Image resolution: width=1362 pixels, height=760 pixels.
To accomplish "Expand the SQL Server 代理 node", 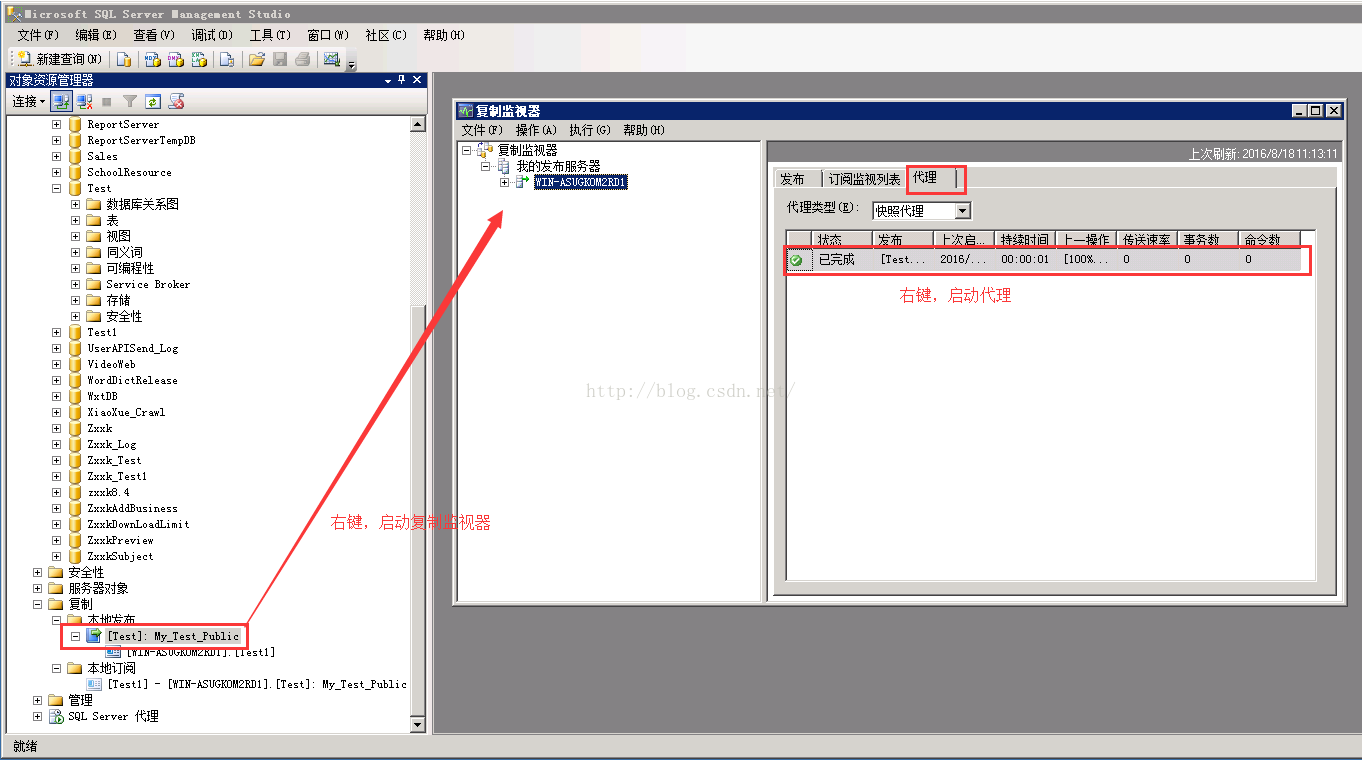I will [38, 716].
